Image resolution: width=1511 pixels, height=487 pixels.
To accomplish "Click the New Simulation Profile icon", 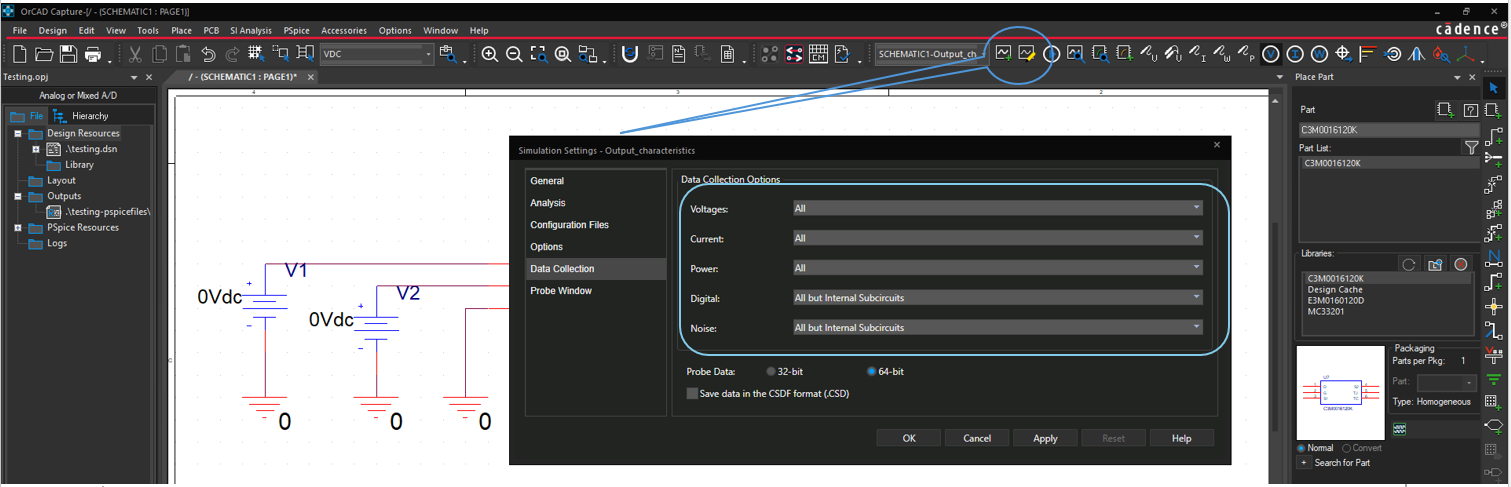I will pyautogui.click(x=1002, y=54).
